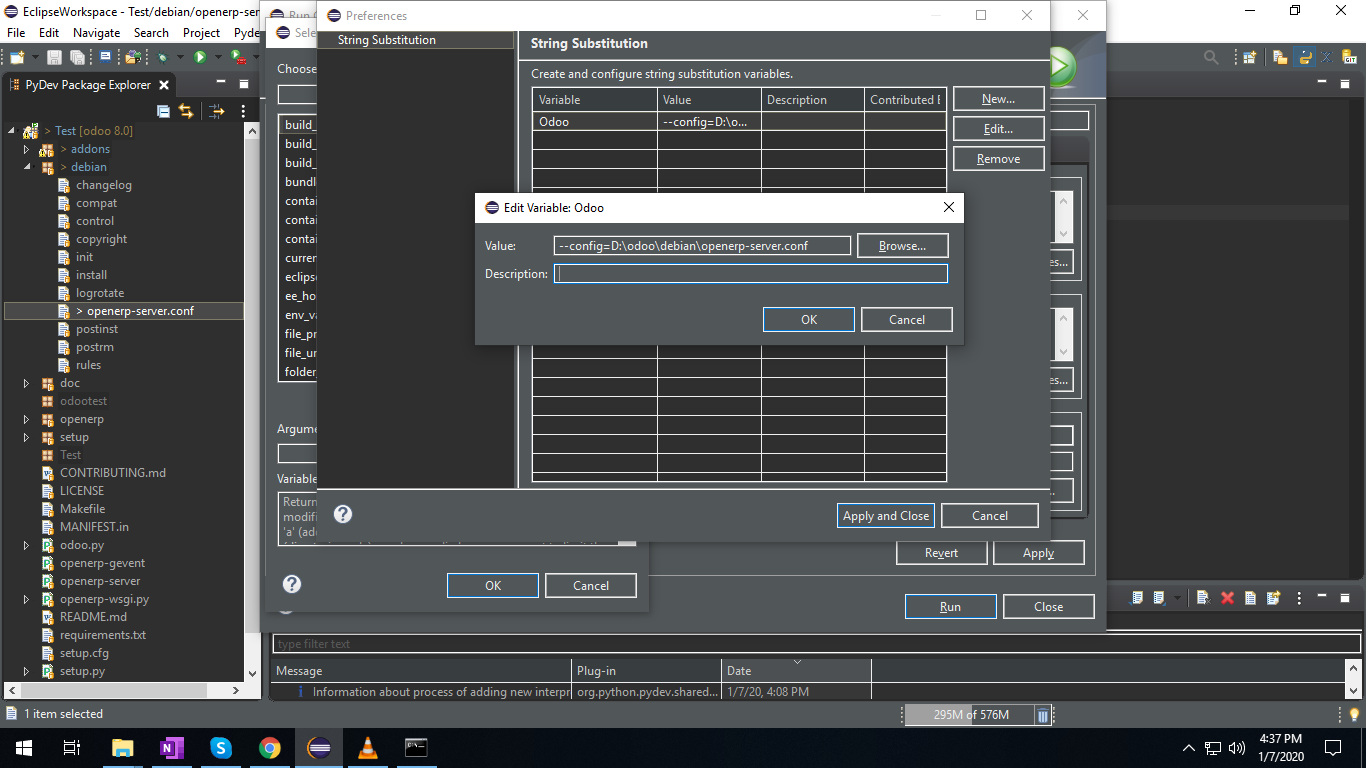Image resolution: width=1366 pixels, height=768 pixels.
Task: Click the Value input field in Edit Variable
Action: click(x=702, y=245)
